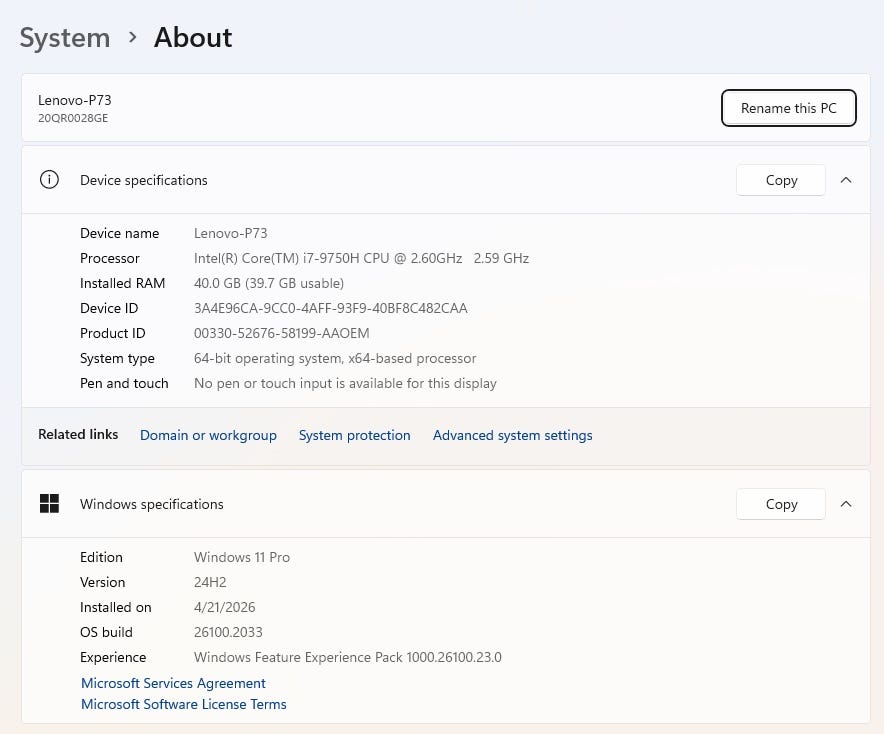
Task: View Microsoft Software License Terms
Action: click(x=183, y=704)
